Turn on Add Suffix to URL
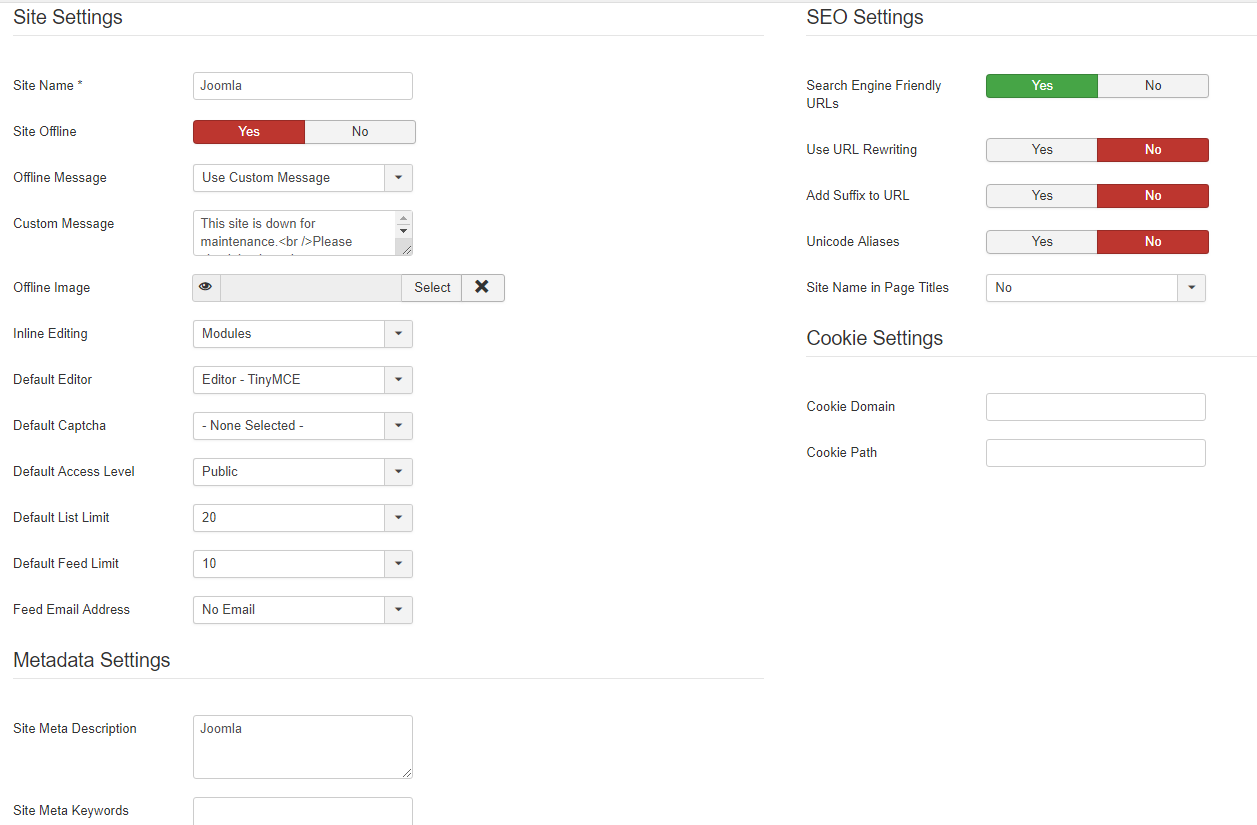The height and width of the screenshot is (825, 1257). pos(1042,196)
